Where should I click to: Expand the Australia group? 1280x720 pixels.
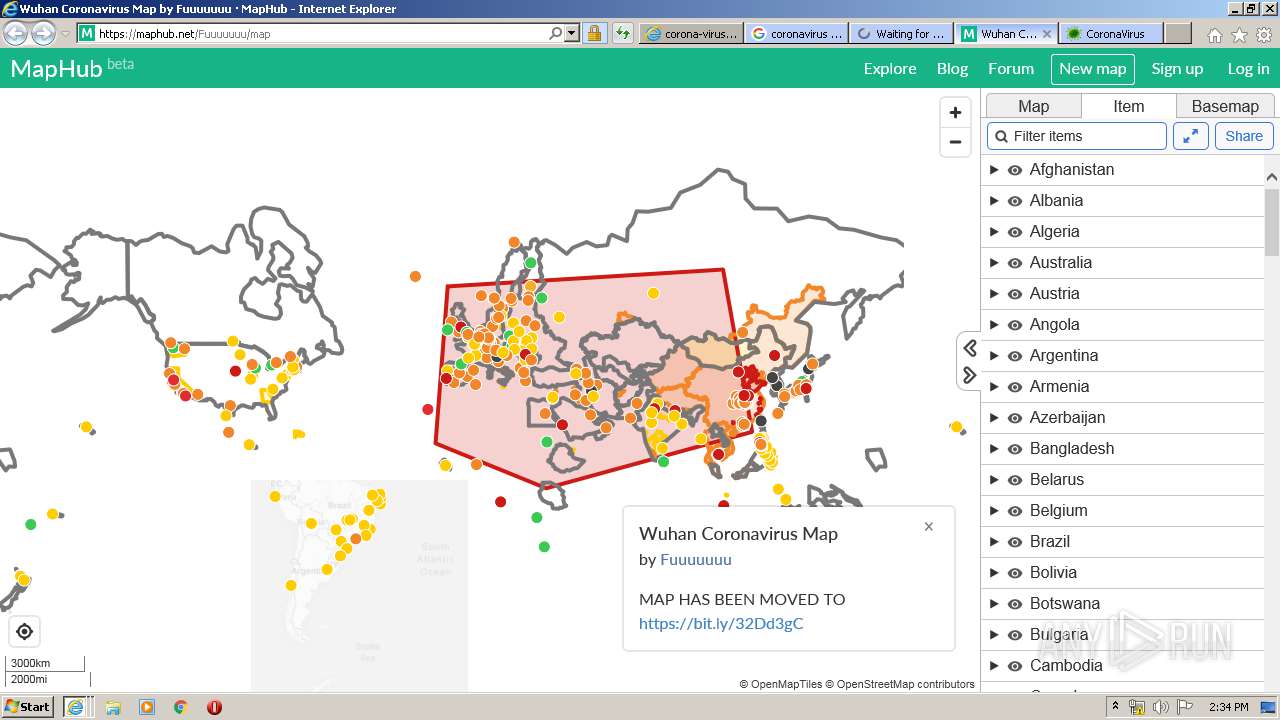click(993, 263)
